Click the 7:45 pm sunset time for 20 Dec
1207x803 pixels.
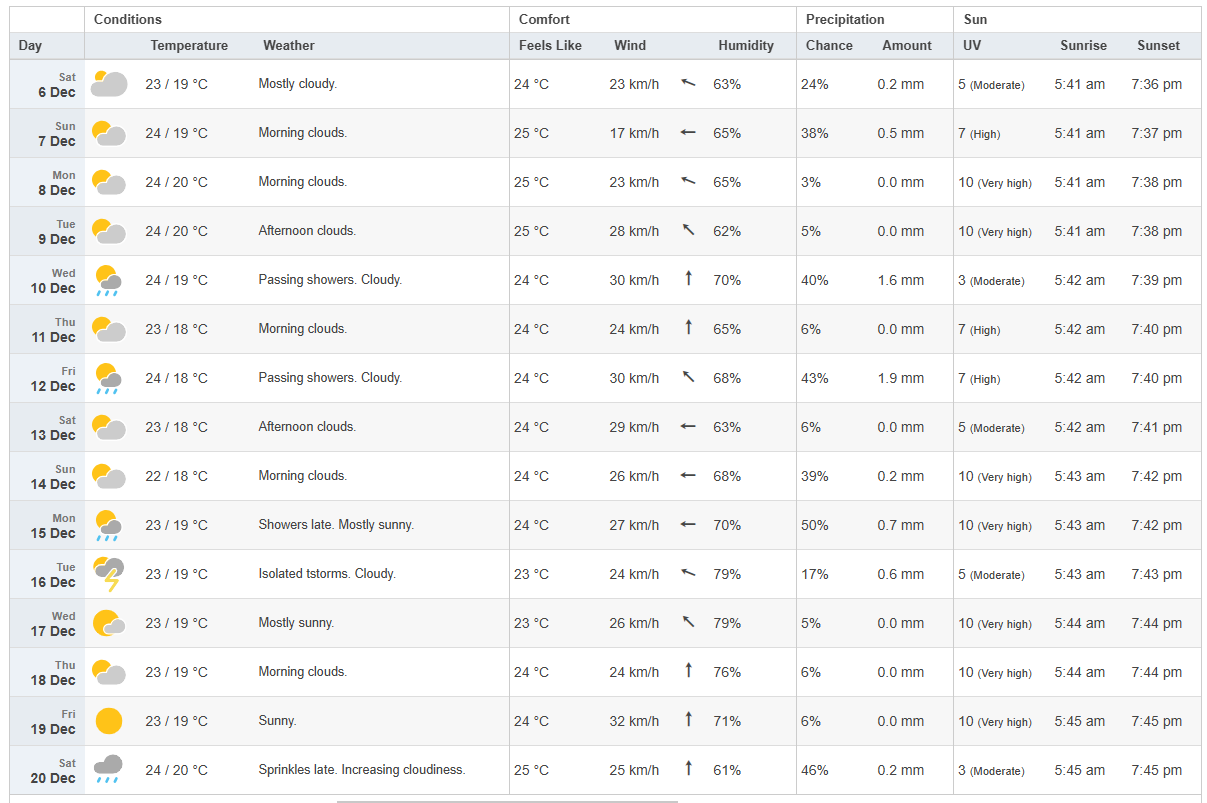(1156, 770)
